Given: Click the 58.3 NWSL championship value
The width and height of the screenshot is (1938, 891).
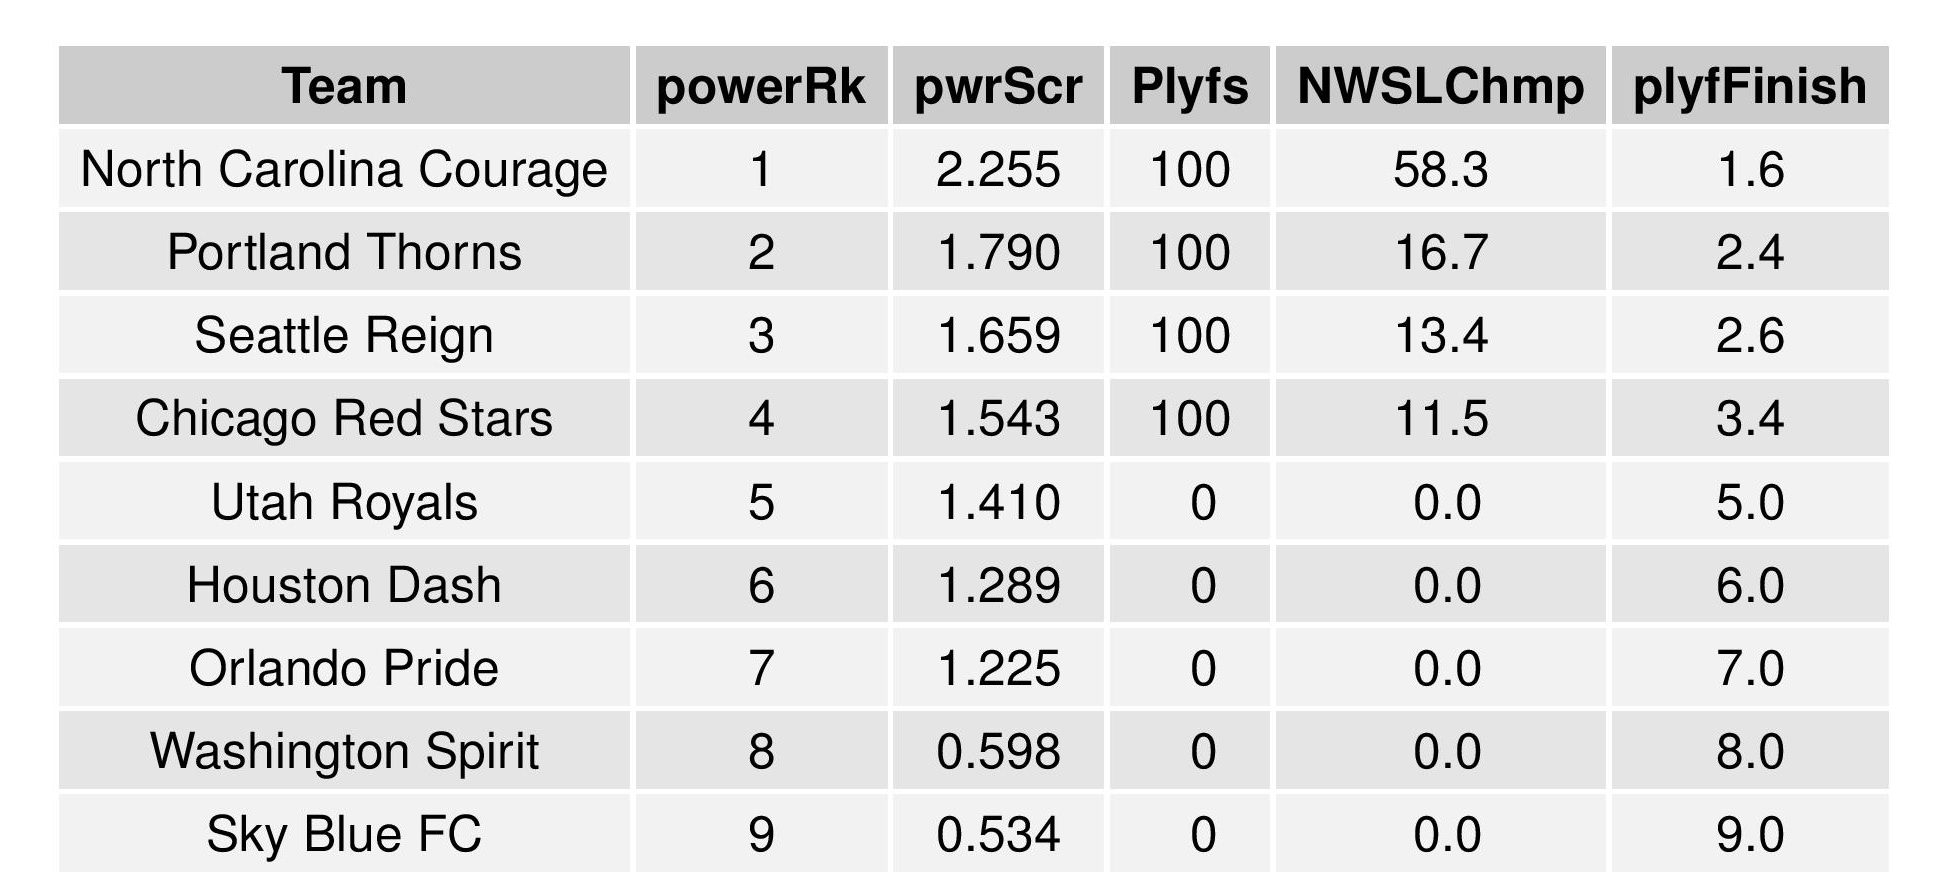Looking at the screenshot, I should pyautogui.click(x=1440, y=169).
